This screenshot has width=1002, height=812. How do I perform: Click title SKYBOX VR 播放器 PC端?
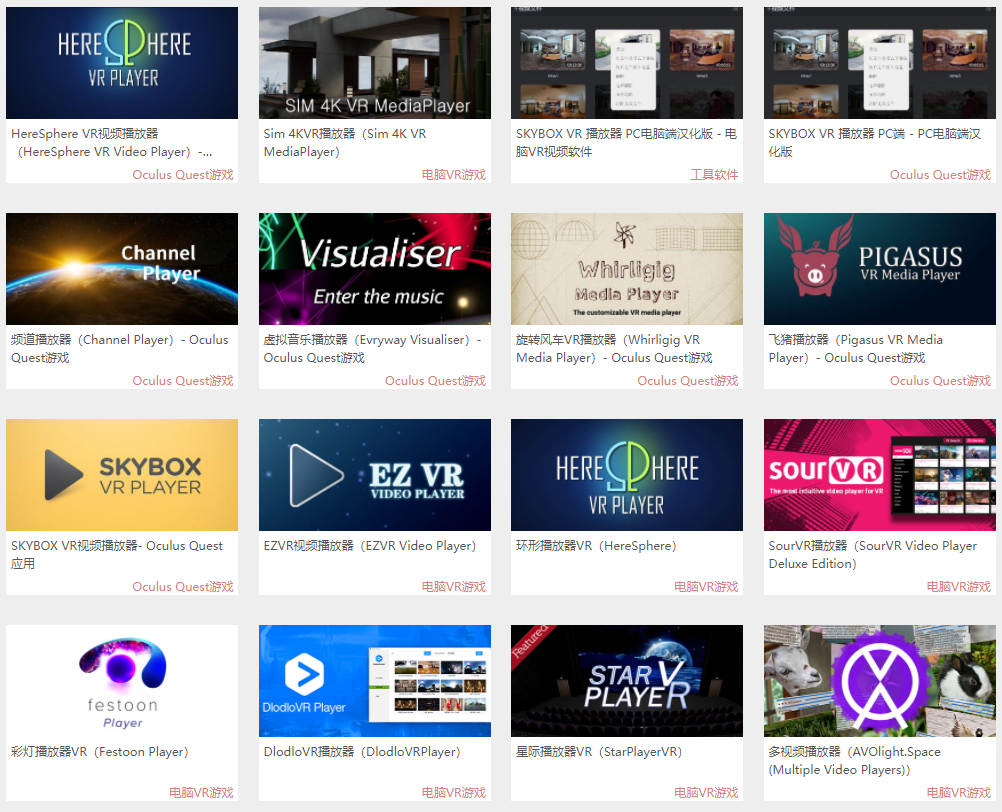(874, 142)
